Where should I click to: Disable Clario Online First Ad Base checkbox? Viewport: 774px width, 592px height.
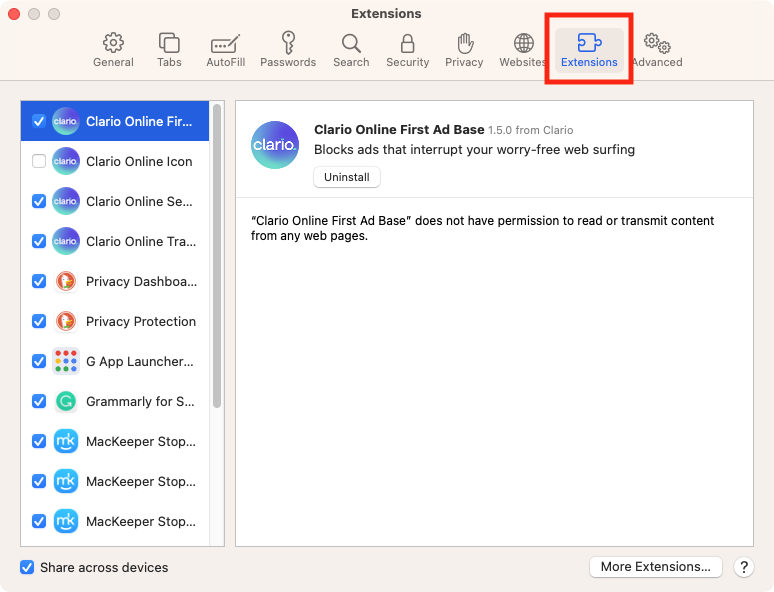point(39,121)
